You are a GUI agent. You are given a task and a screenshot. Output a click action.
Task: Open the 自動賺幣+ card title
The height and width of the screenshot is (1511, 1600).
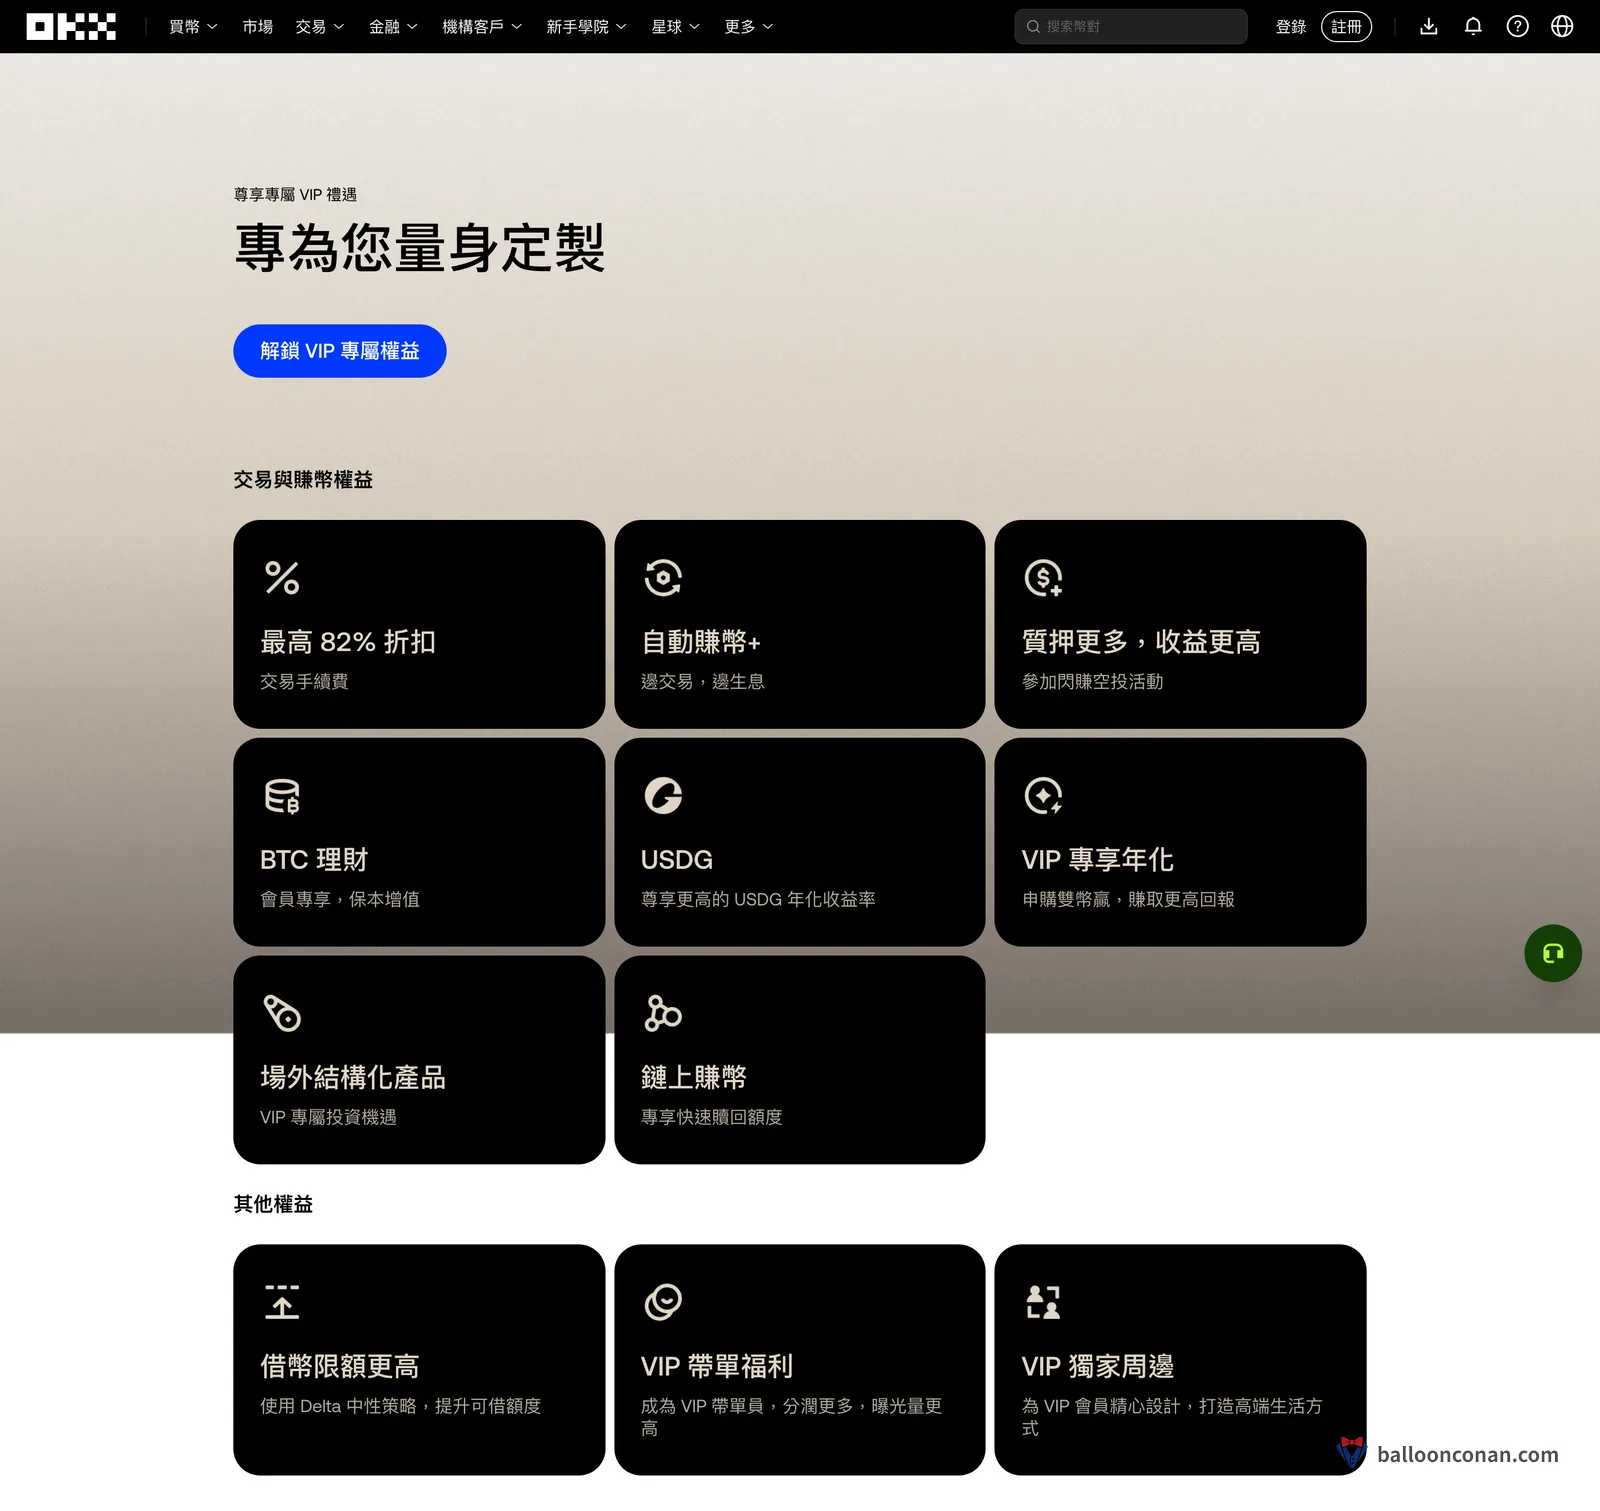(x=701, y=642)
